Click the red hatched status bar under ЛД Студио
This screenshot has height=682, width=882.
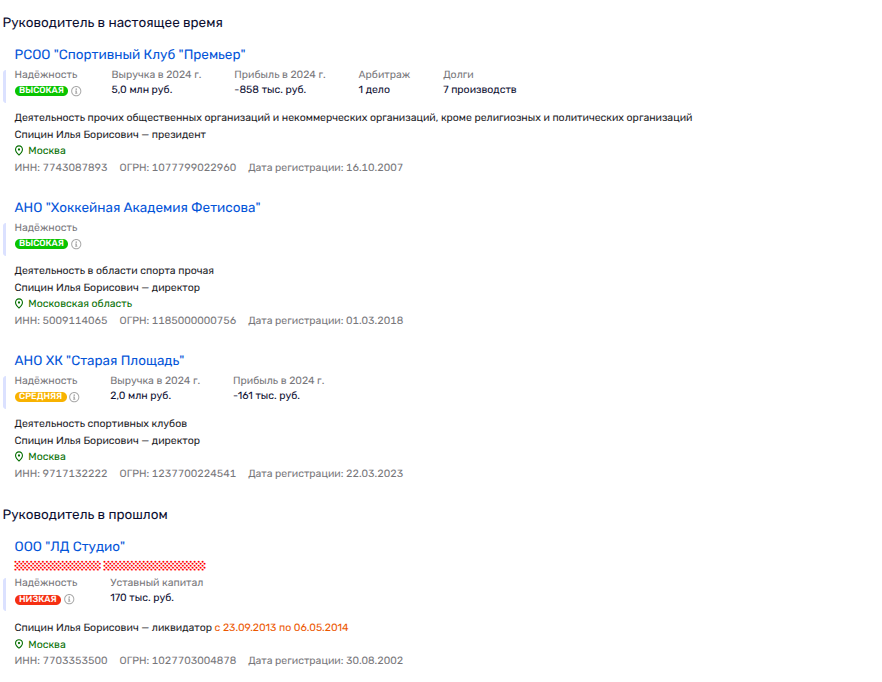point(110,565)
